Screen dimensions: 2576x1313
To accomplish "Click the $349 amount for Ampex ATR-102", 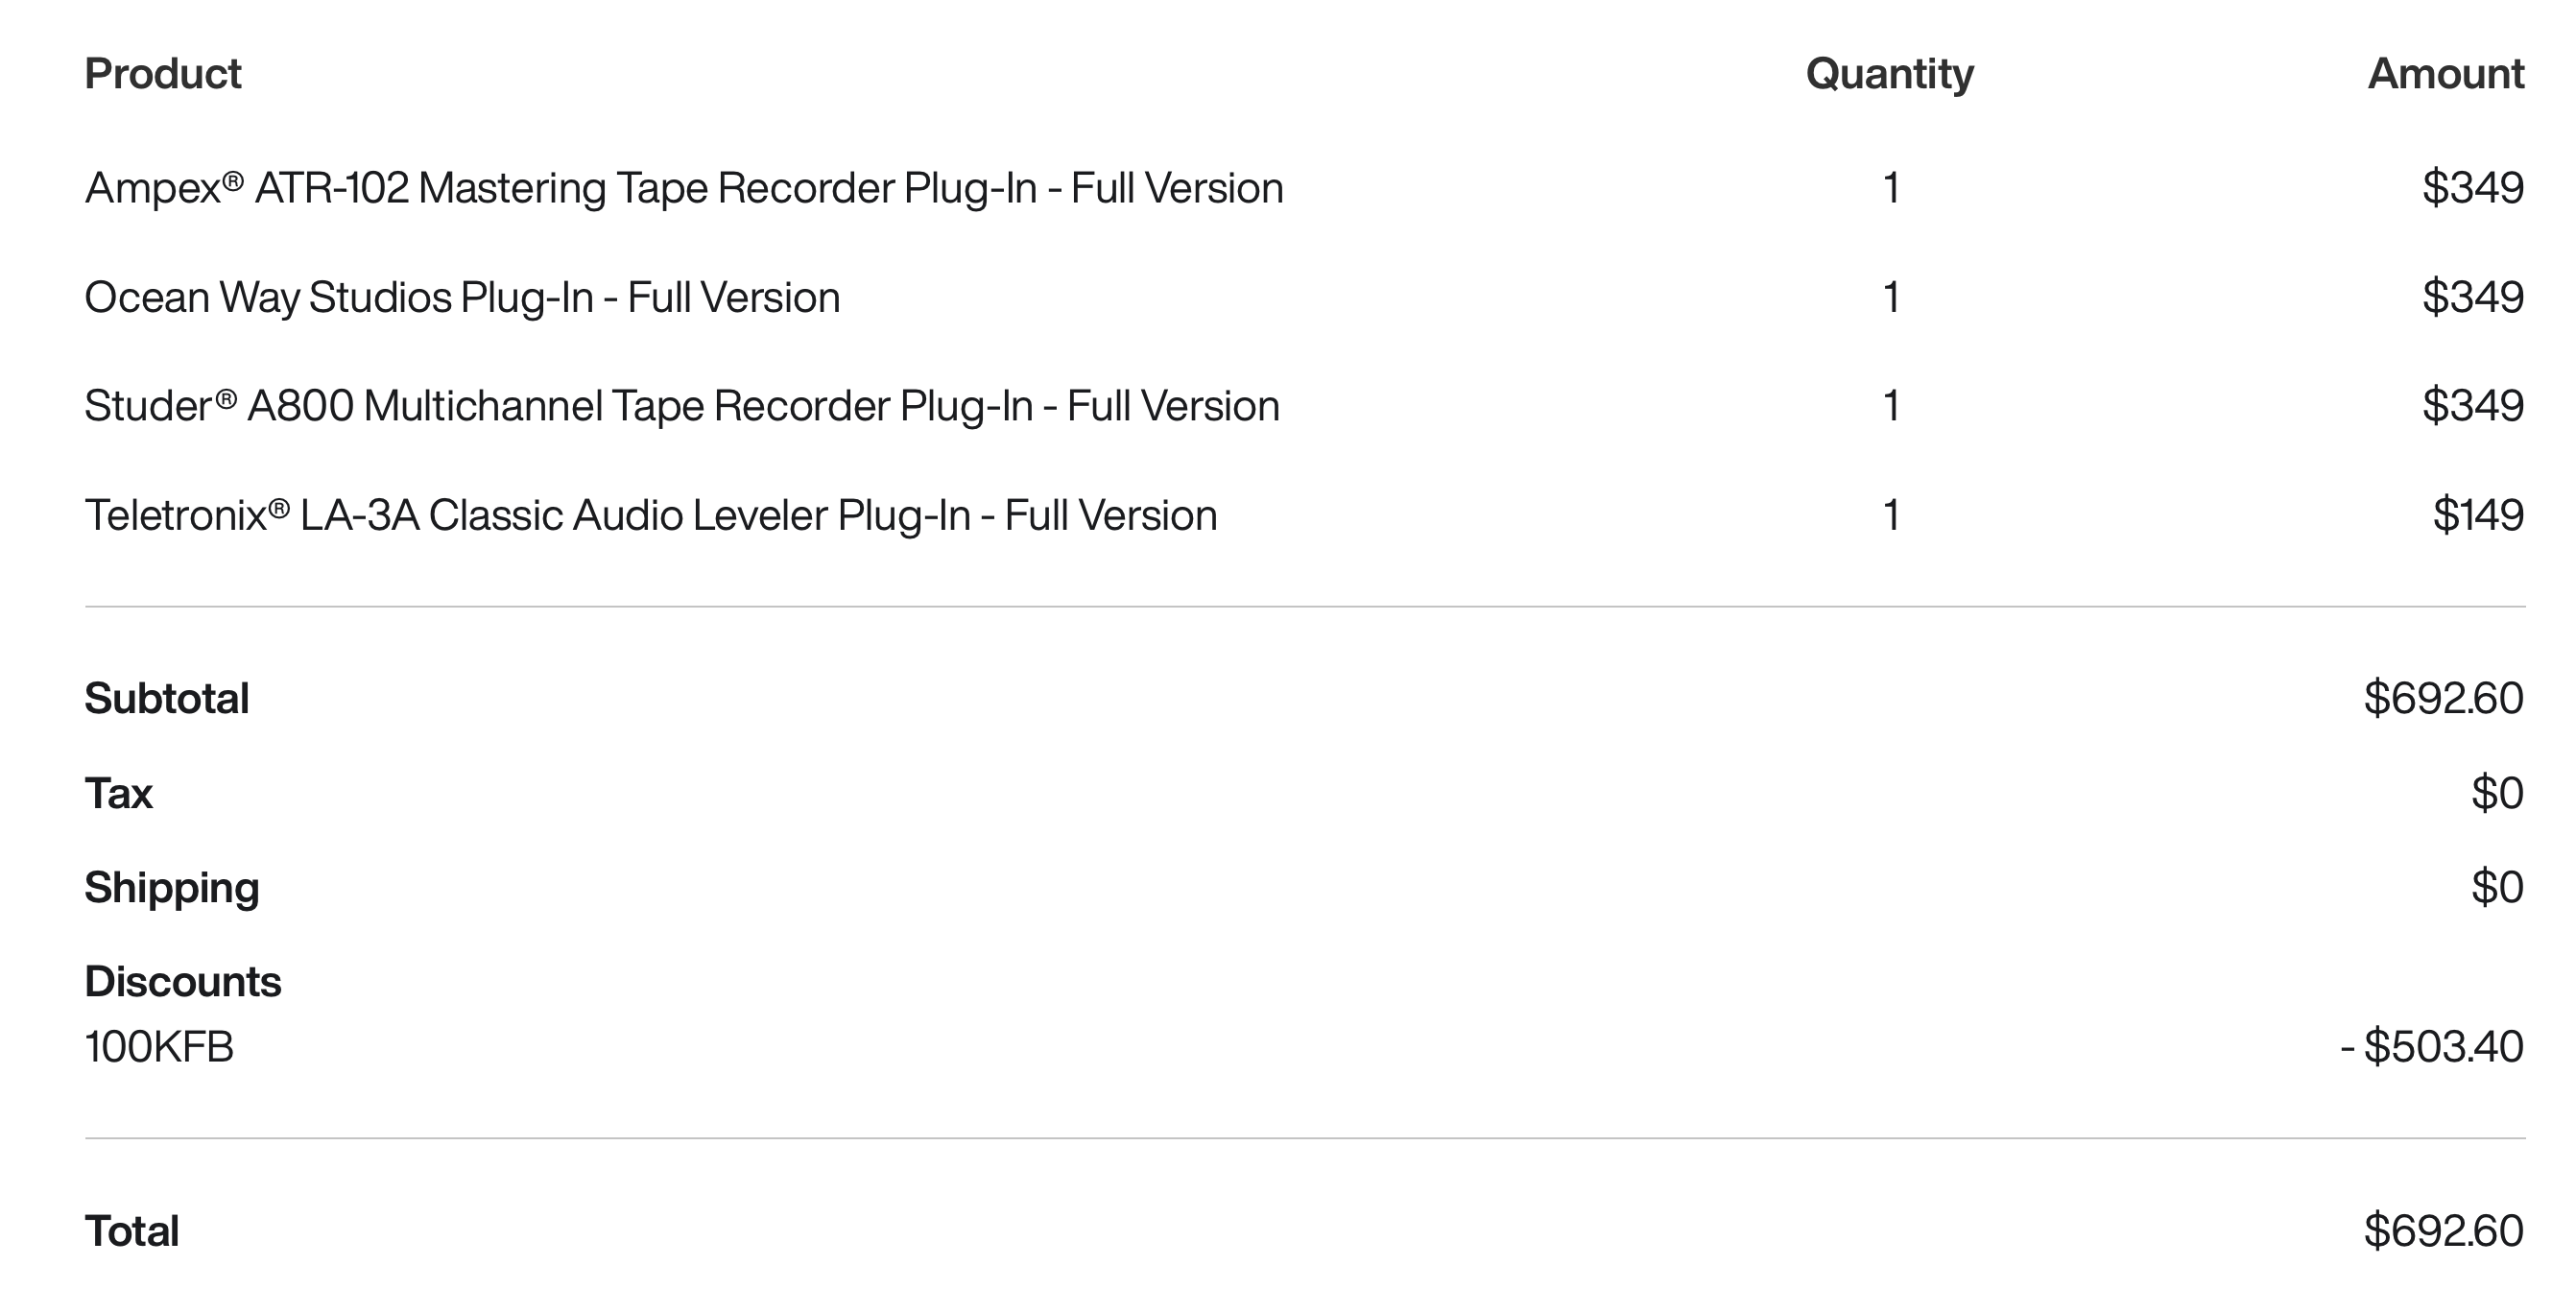I will tap(2472, 188).
